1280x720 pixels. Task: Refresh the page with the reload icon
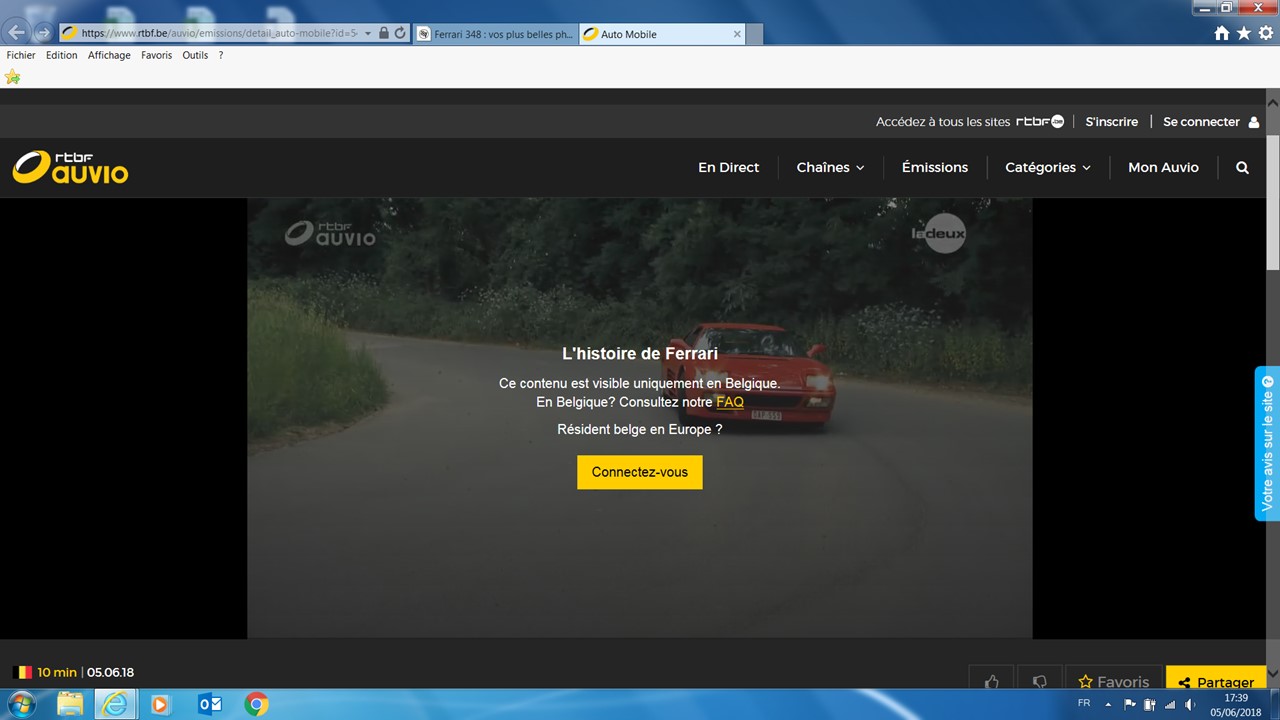pyautogui.click(x=400, y=33)
